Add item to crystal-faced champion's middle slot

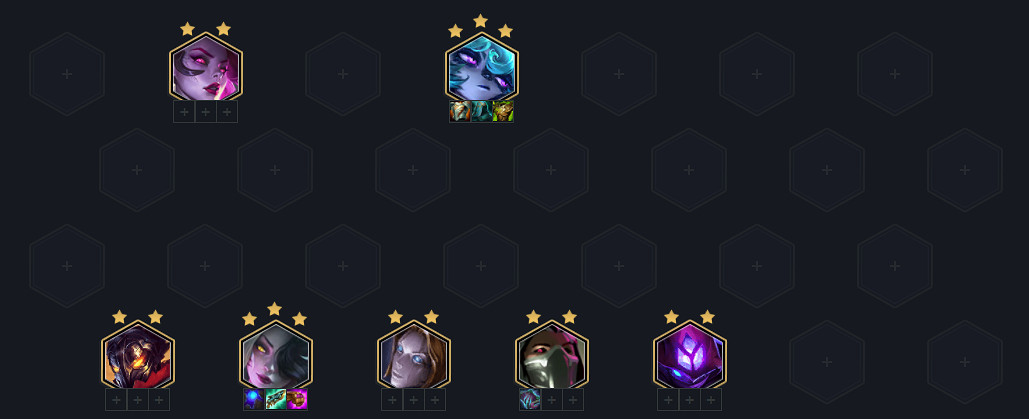tap(690, 399)
